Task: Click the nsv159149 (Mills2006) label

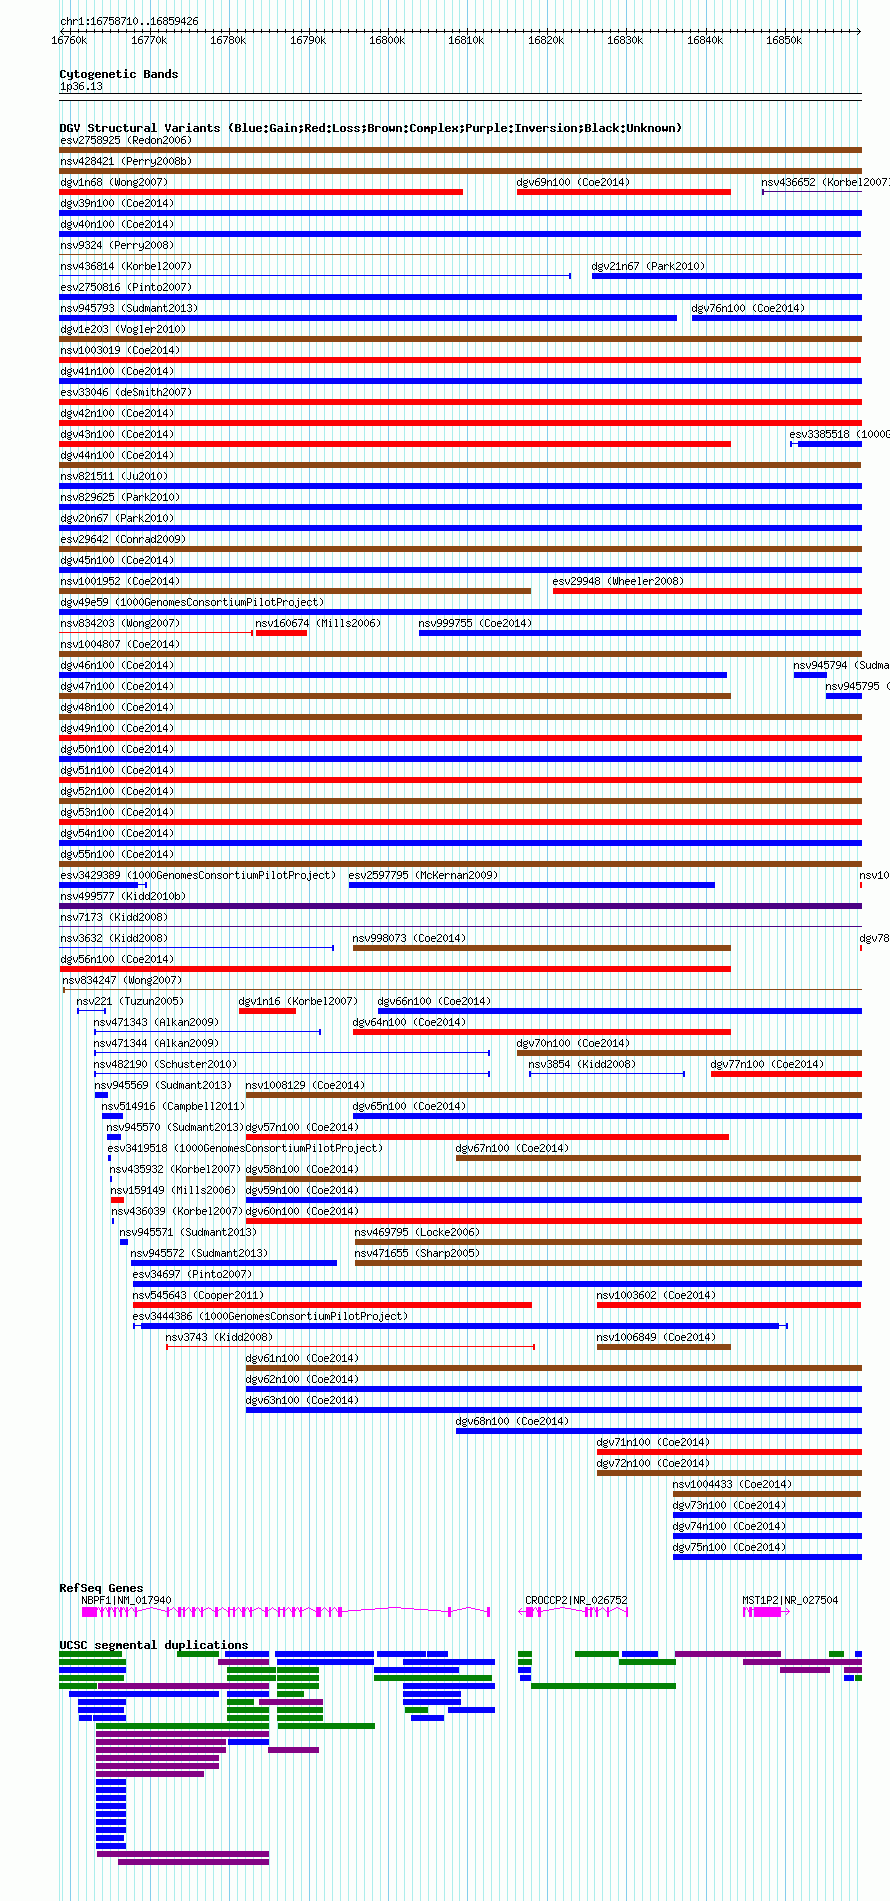Action: 173,1190
